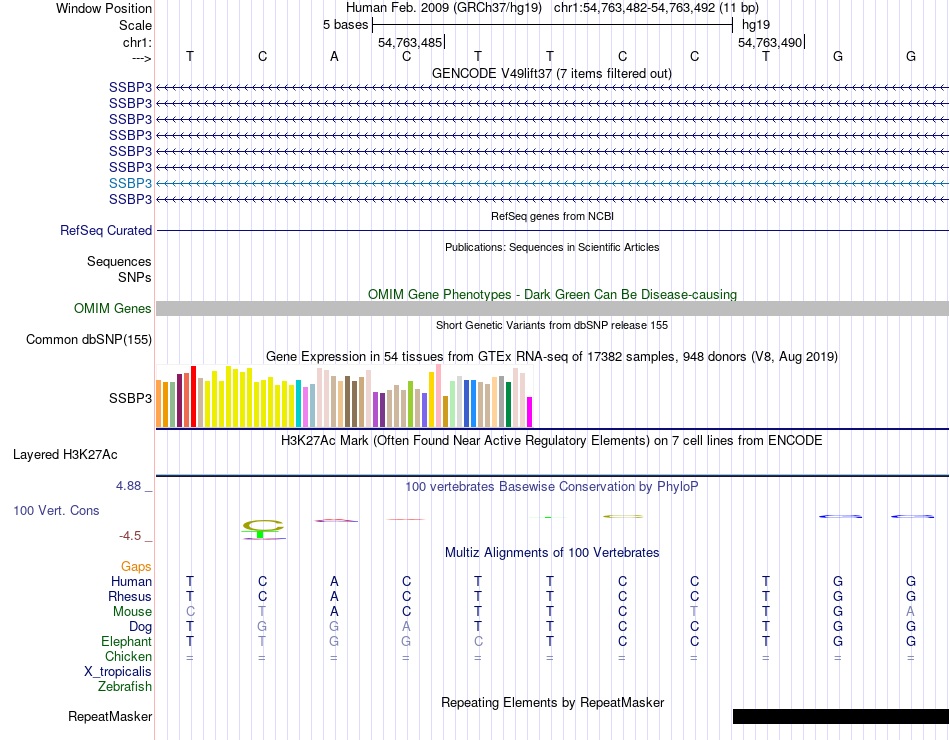Click the black RepeatMasker element bar
The width and height of the screenshot is (950, 740).
click(x=841, y=716)
